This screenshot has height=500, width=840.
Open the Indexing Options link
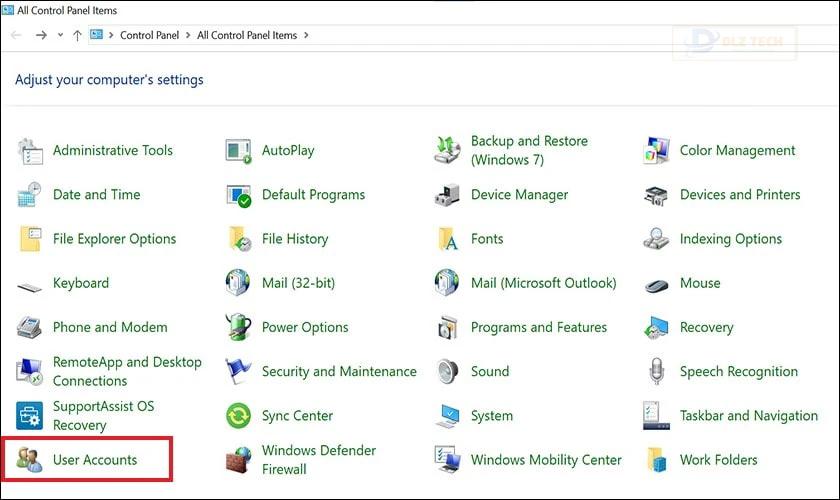tap(731, 239)
